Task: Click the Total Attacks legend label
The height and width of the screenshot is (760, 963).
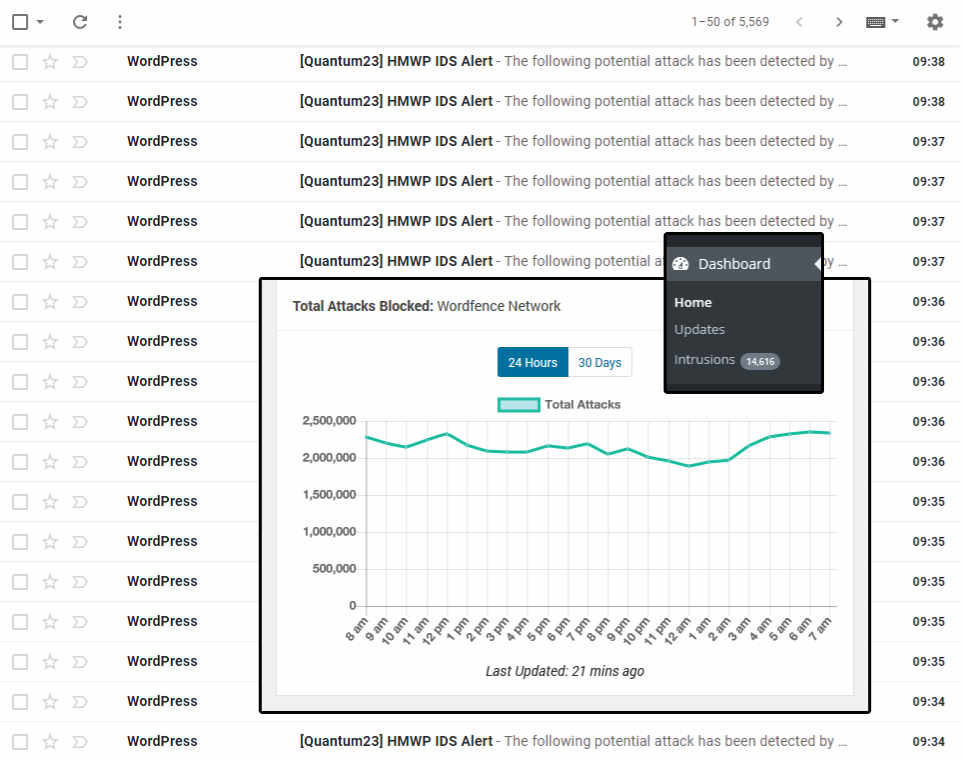Action: click(x=582, y=405)
